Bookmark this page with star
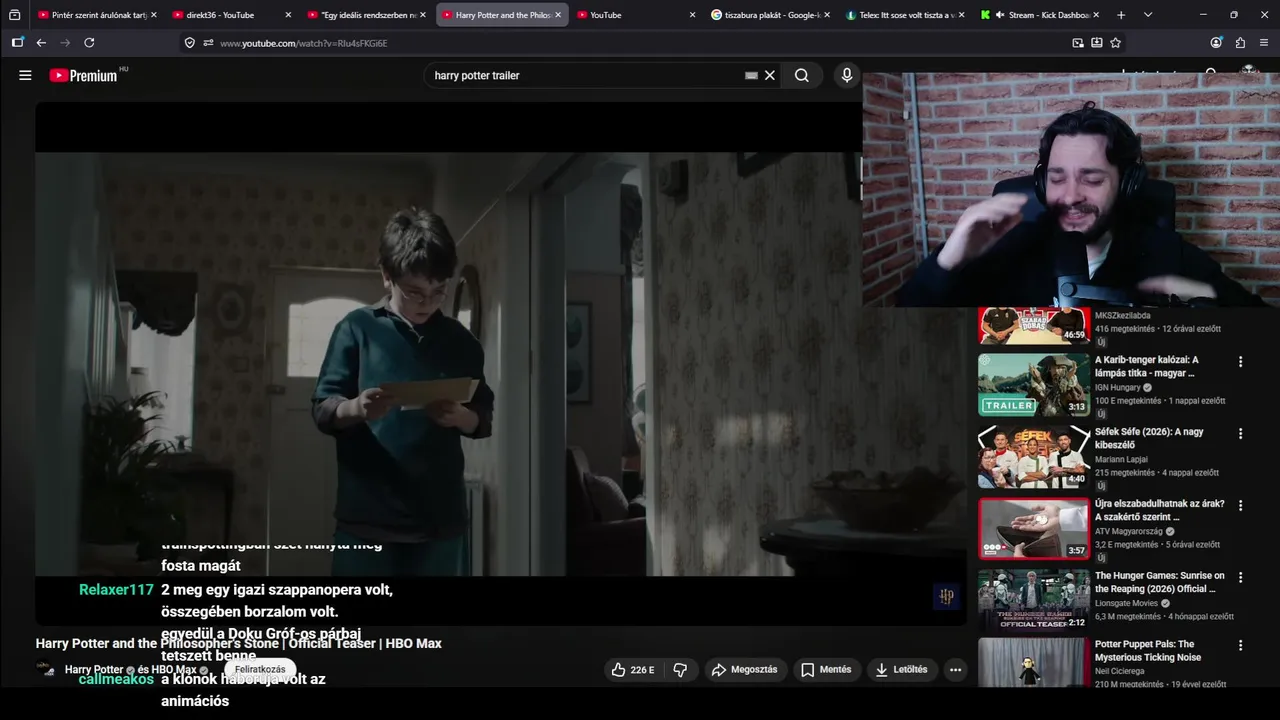 [x=1116, y=43]
